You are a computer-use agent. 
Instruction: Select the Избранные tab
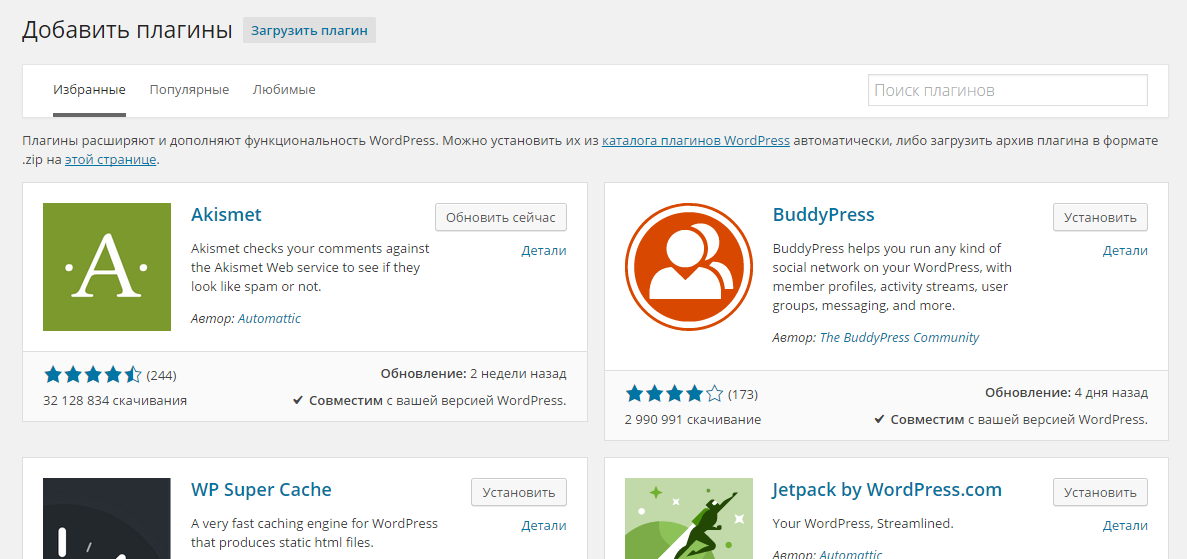(x=89, y=90)
